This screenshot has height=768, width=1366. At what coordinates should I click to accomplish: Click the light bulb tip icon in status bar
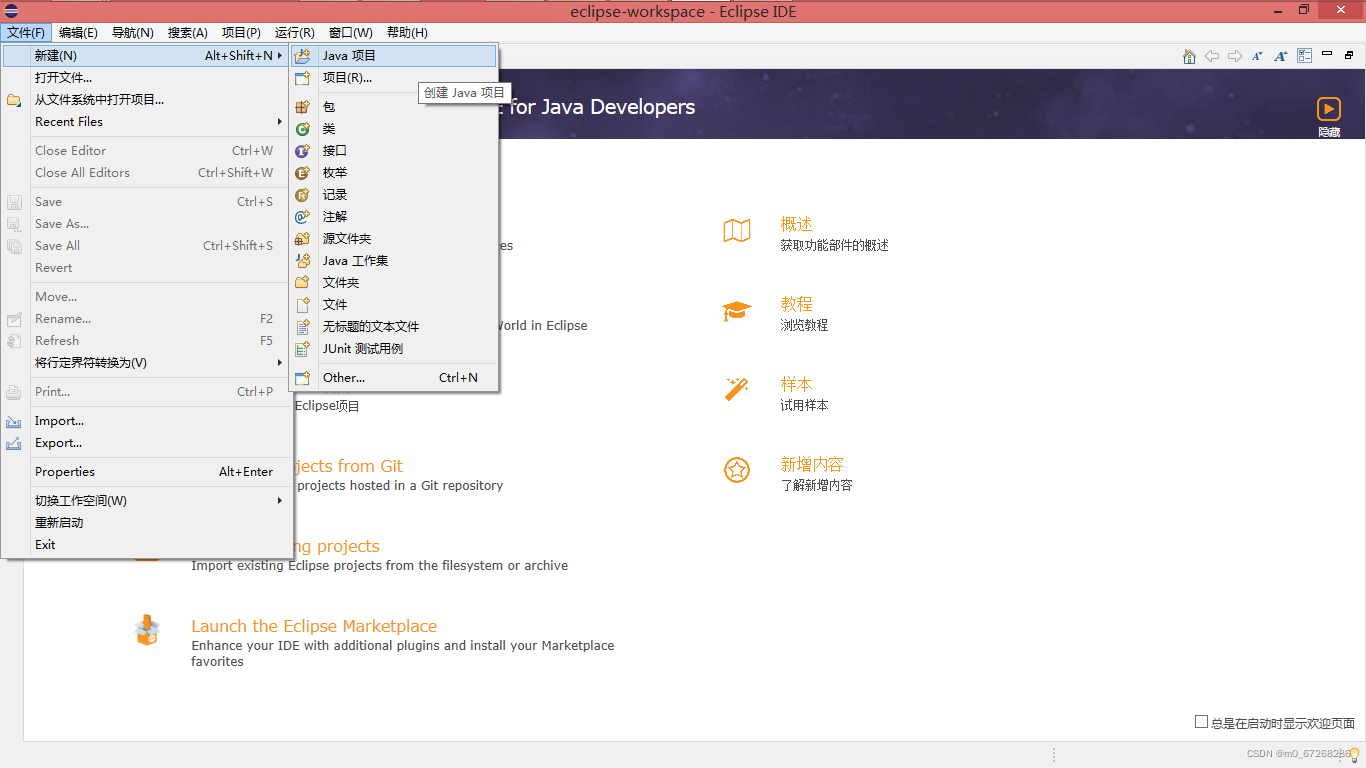pos(1354,755)
